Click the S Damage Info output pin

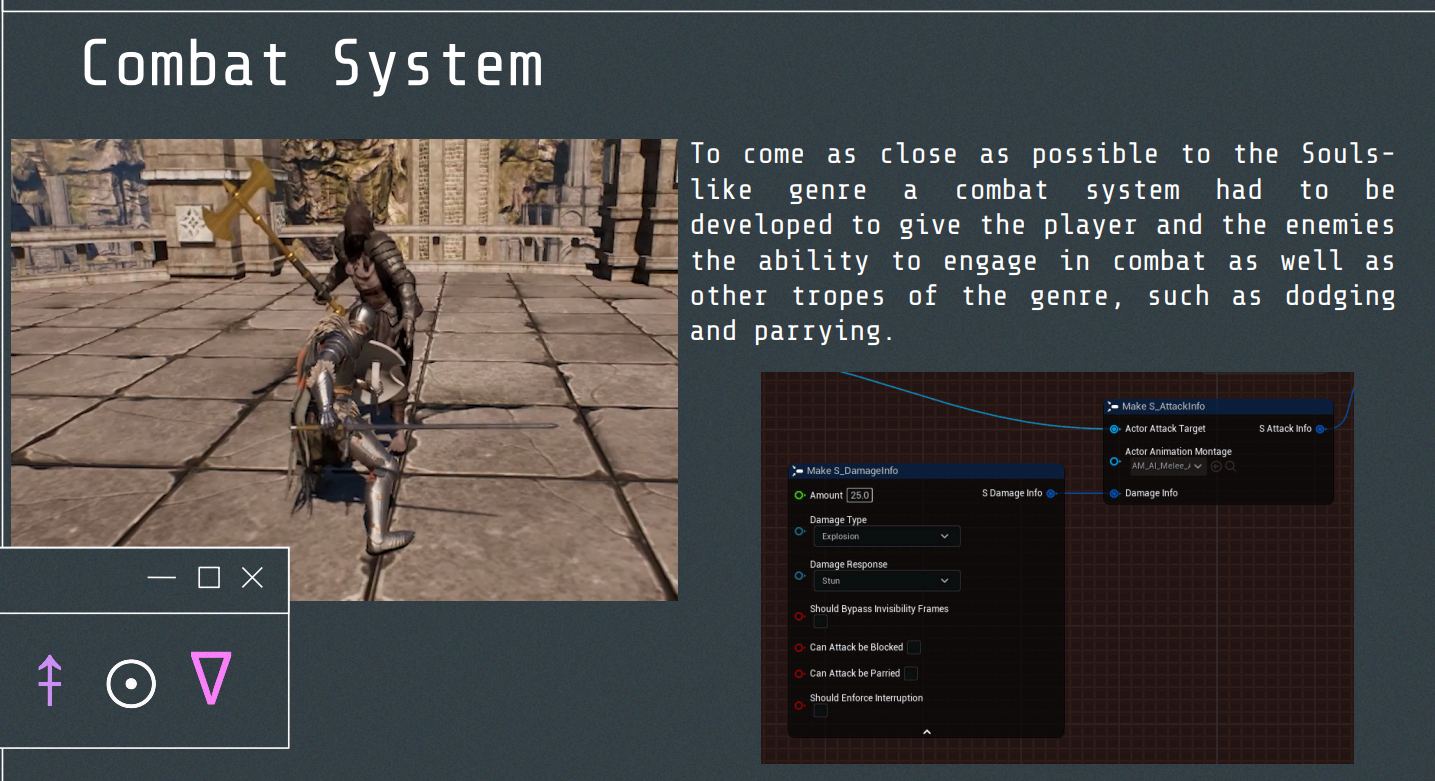(x=1051, y=493)
